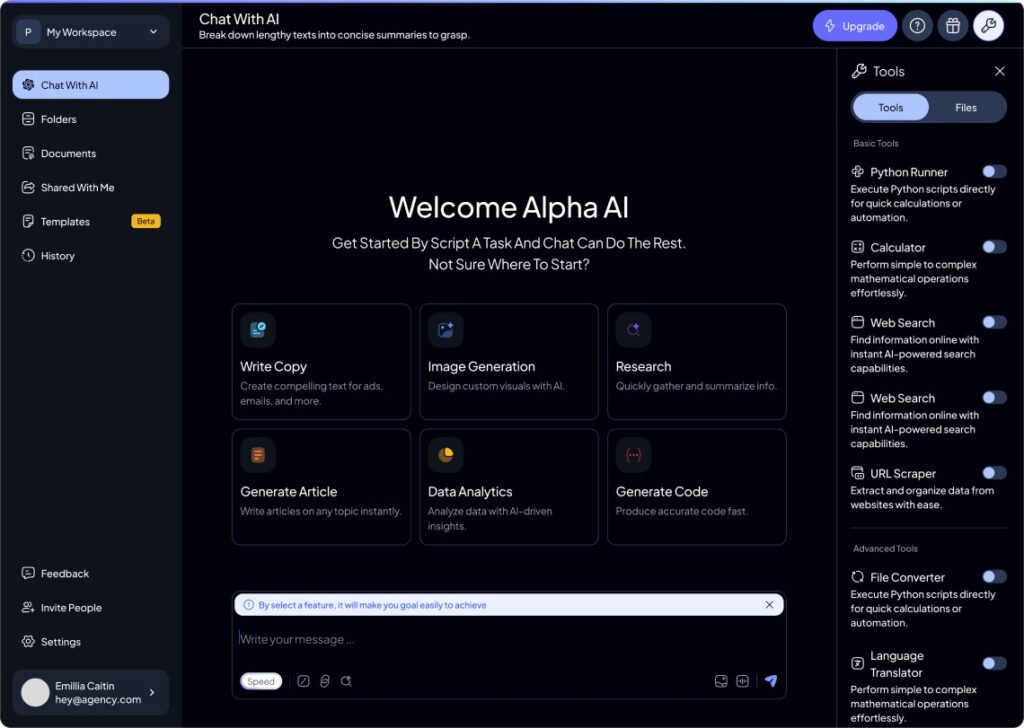
Task: Expand the Emillia Caitin account chevron
Action: pos(152,692)
